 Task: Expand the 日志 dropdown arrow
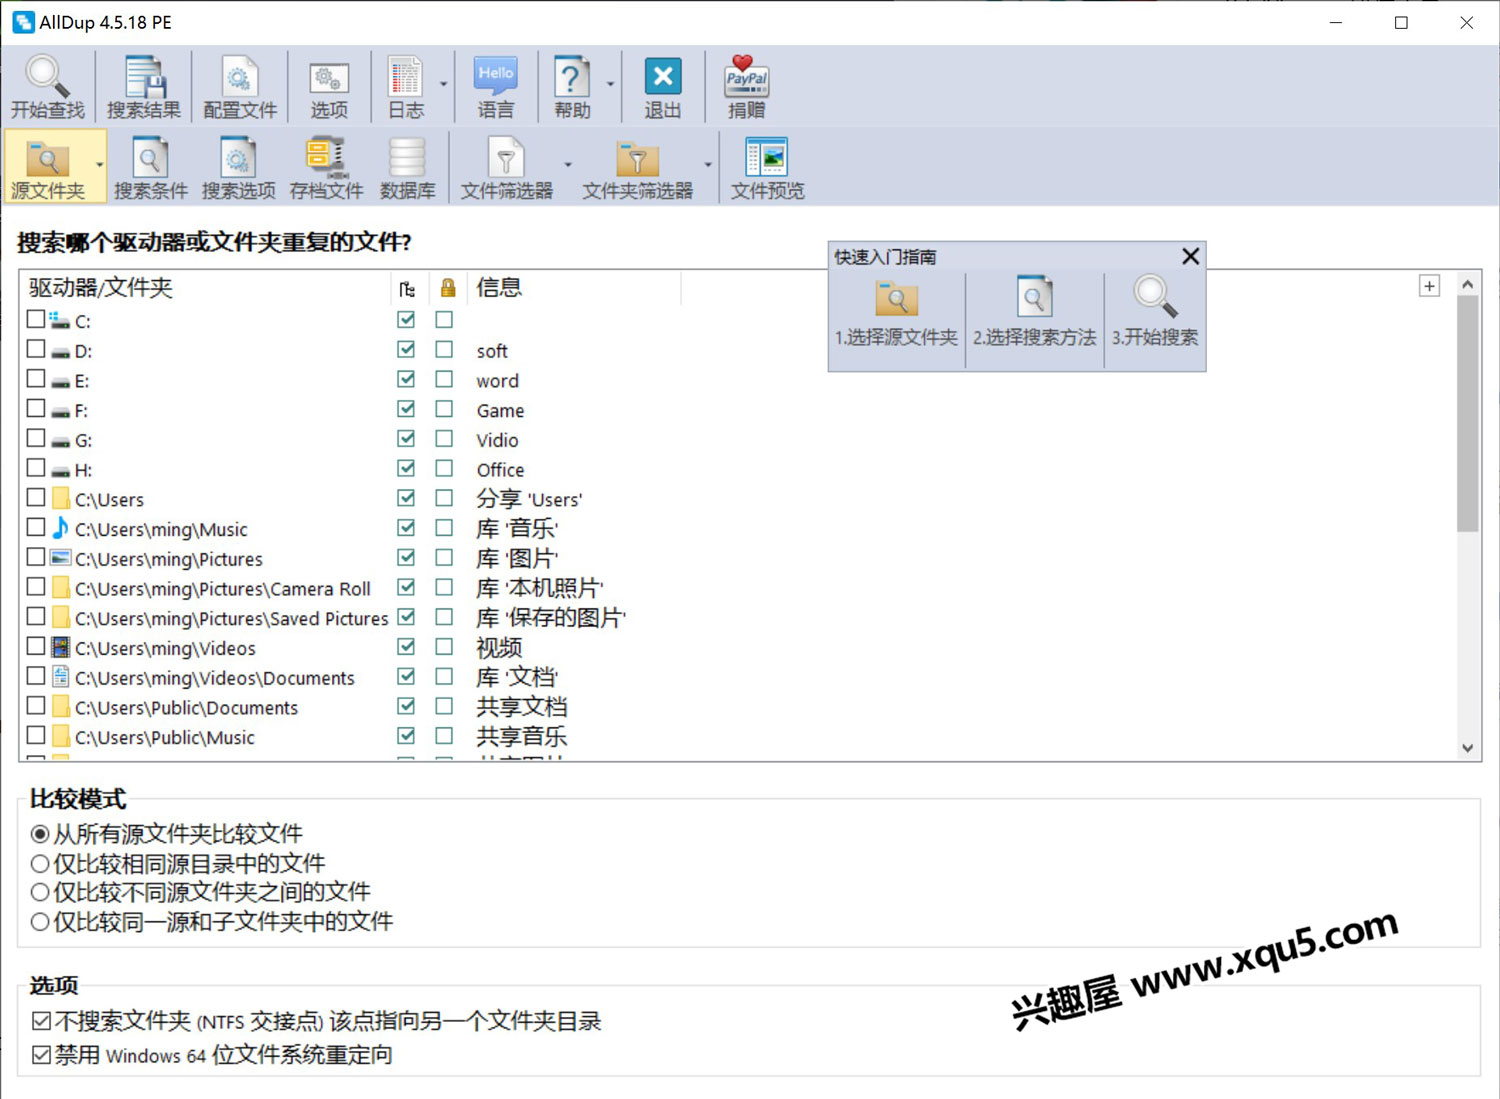[443, 85]
